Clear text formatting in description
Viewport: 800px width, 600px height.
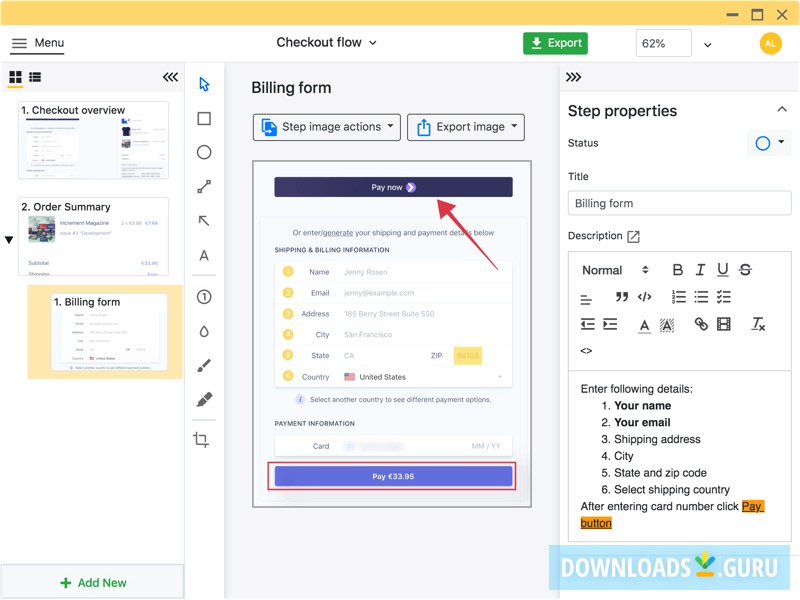coord(758,324)
